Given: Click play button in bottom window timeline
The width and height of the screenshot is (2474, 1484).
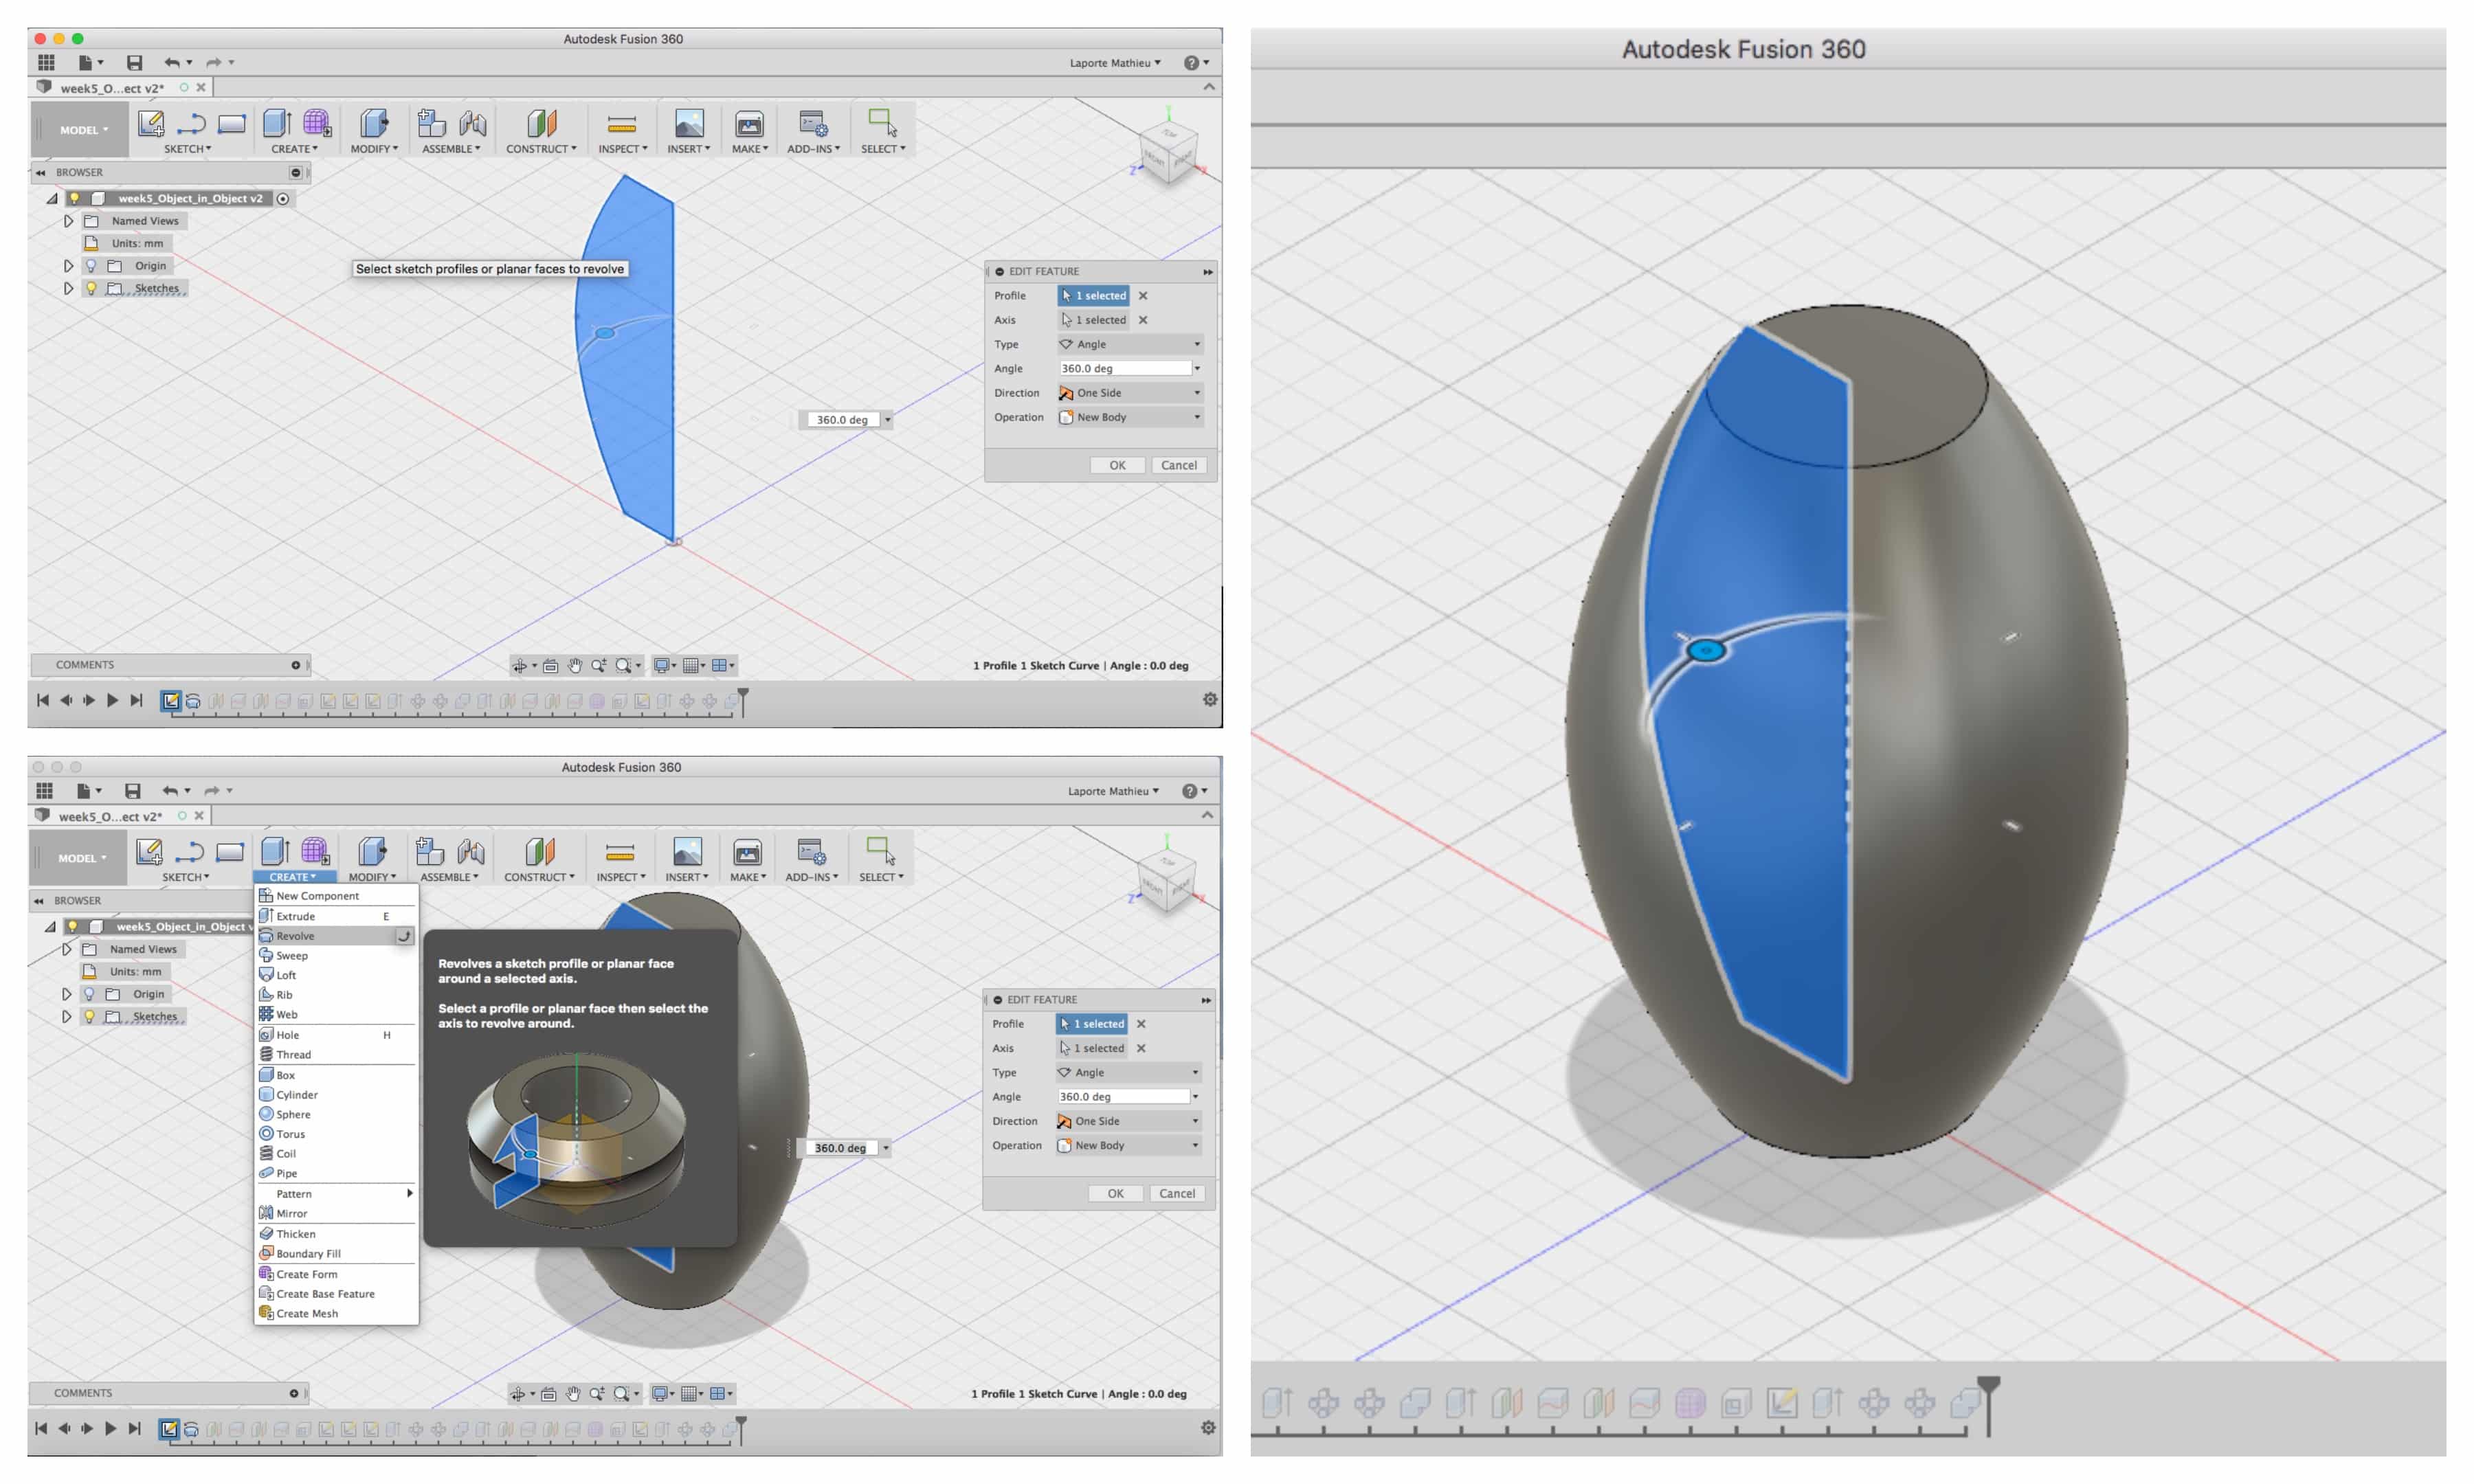Looking at the screenshot, I should (110, 1428).
